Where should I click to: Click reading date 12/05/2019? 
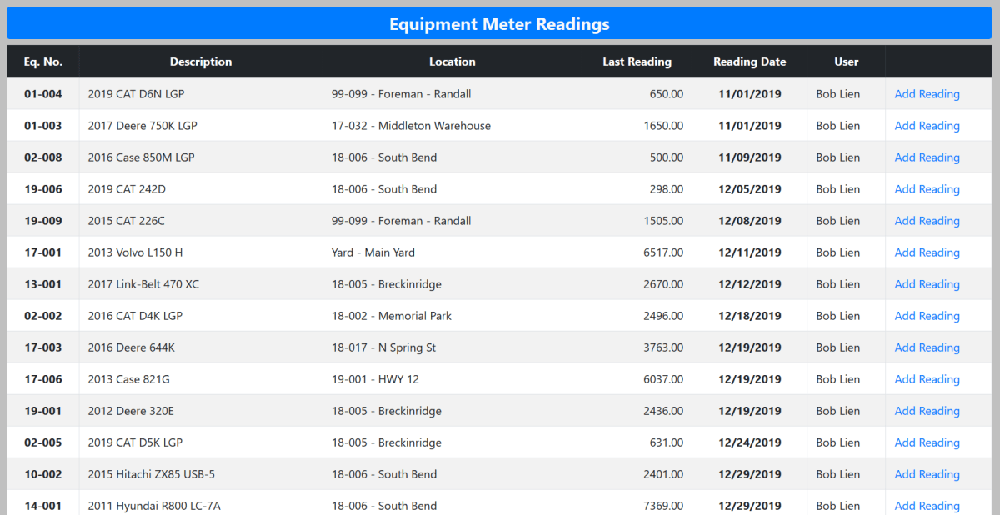750,189
